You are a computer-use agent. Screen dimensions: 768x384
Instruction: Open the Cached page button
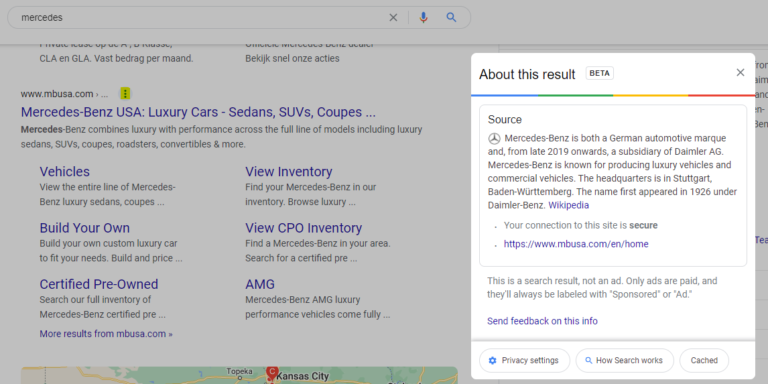click(704, 360)
